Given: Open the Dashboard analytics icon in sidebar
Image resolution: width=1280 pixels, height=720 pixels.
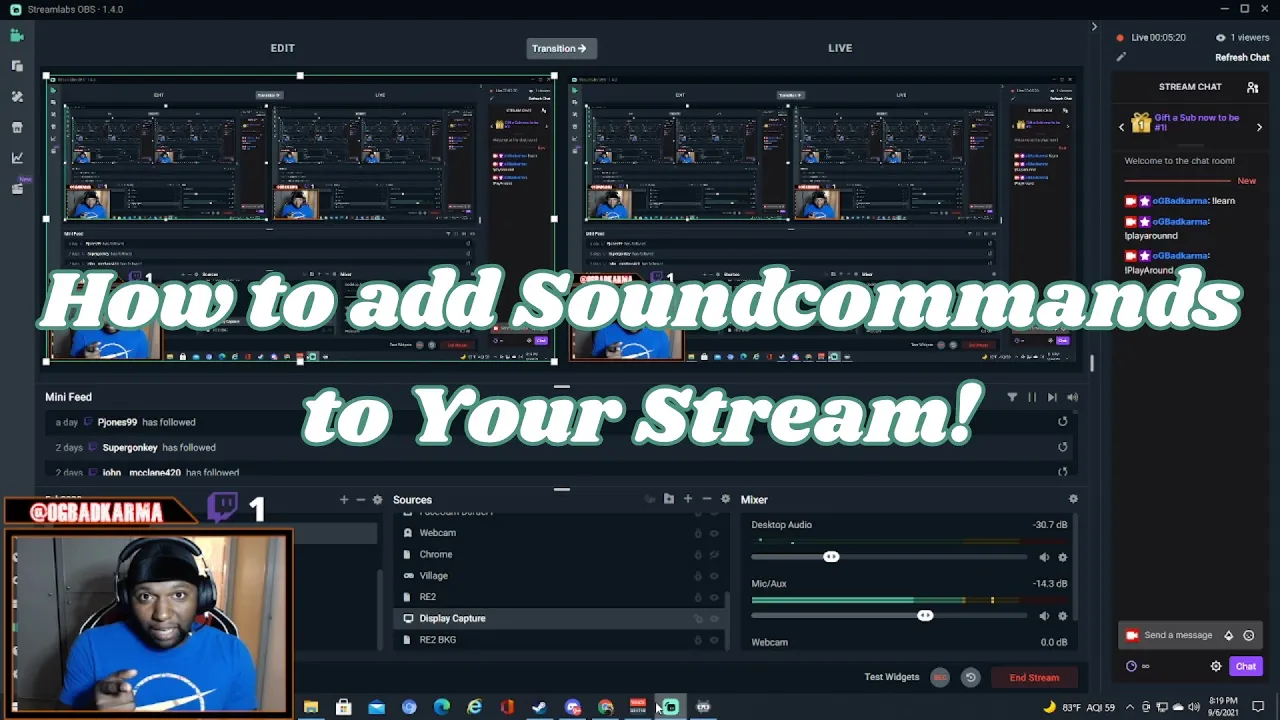Looking at the screenshot, I should [17, 157].
